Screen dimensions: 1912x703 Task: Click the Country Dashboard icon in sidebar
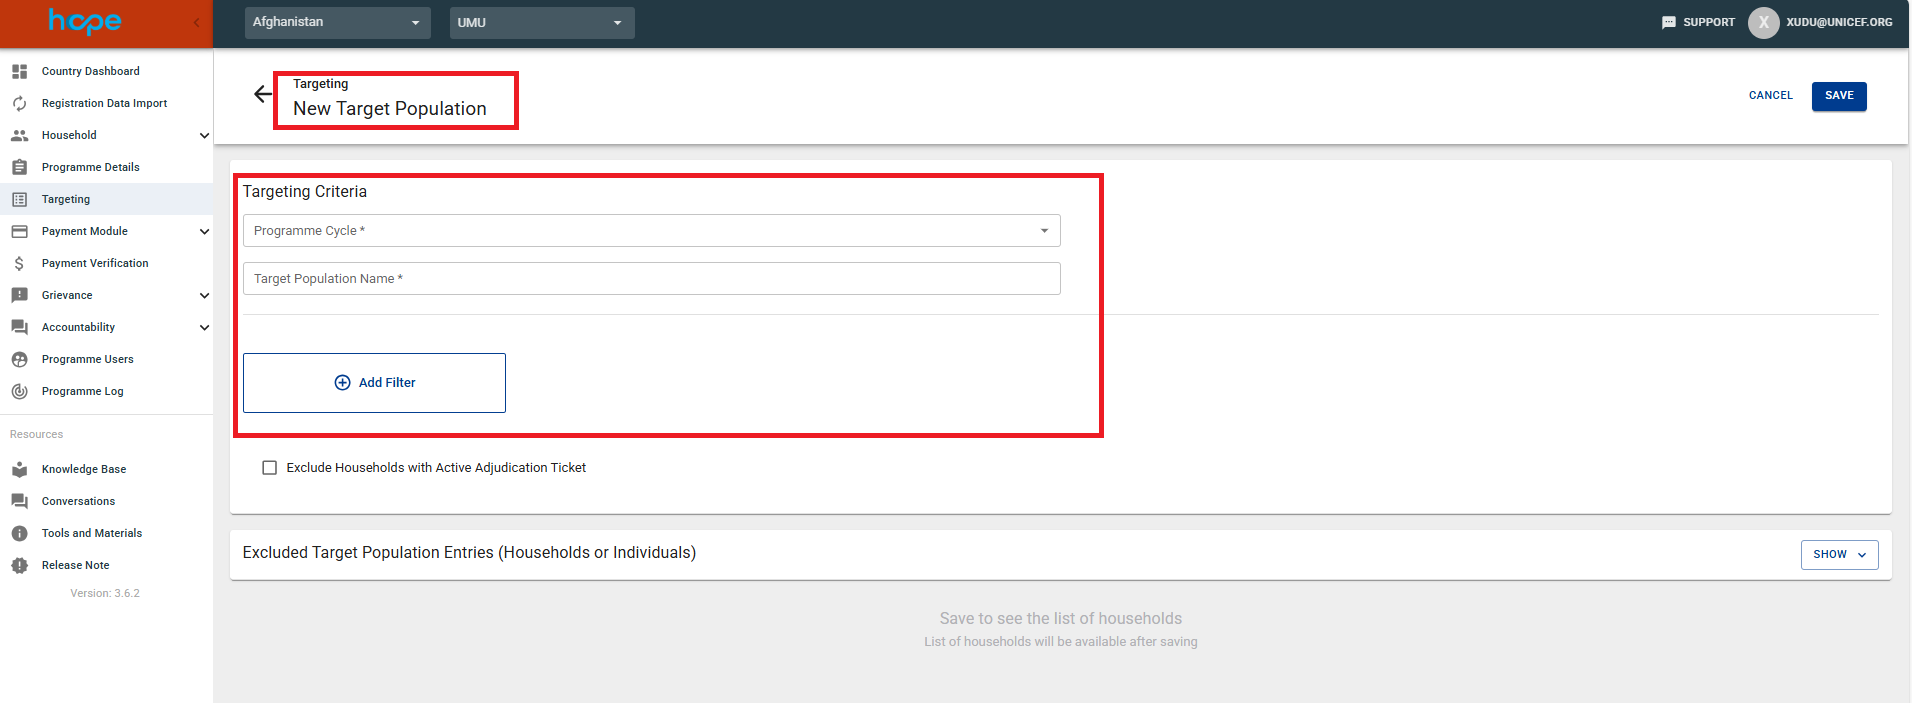coord(19,72)
